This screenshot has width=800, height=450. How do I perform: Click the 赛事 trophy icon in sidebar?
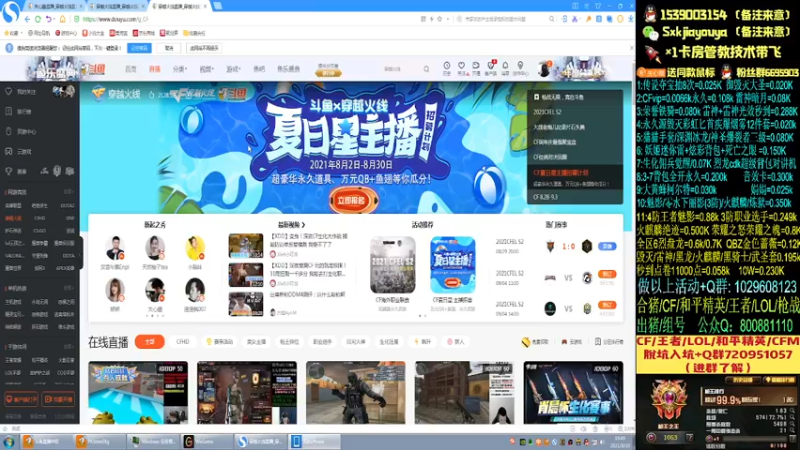[9, 171]
